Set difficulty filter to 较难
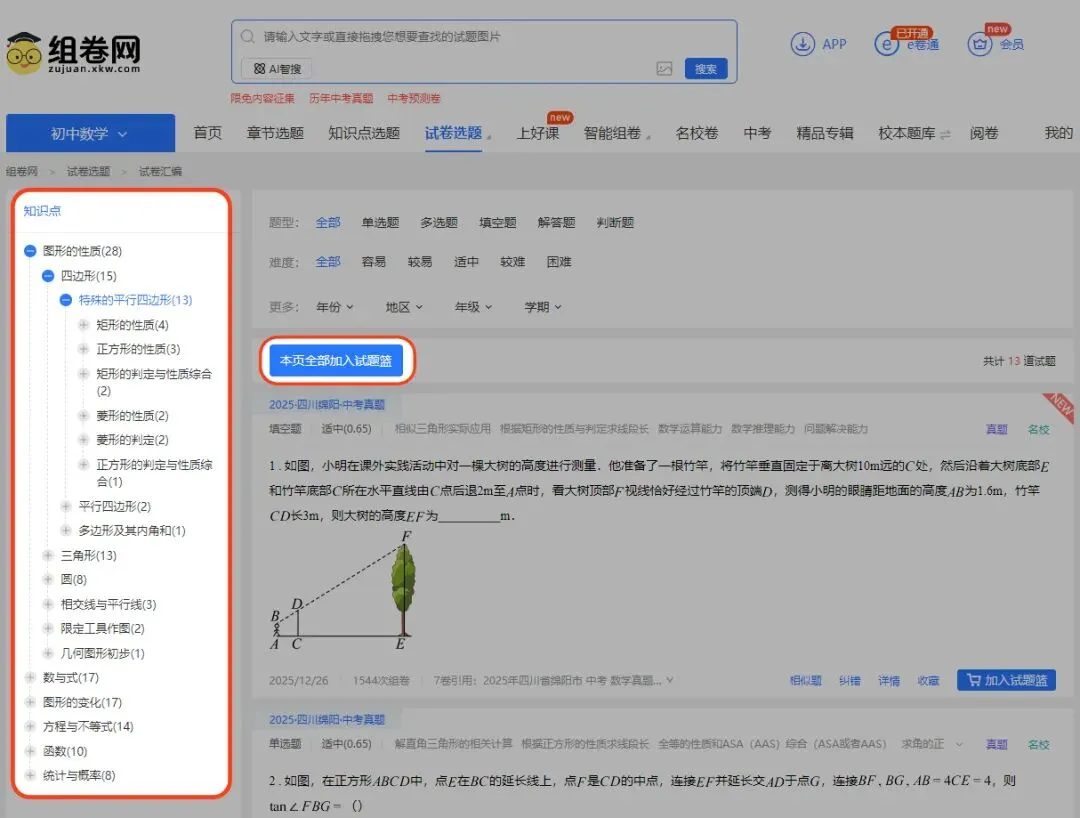Viewport: 1080px width, 818px height. (x=512, y=262)
